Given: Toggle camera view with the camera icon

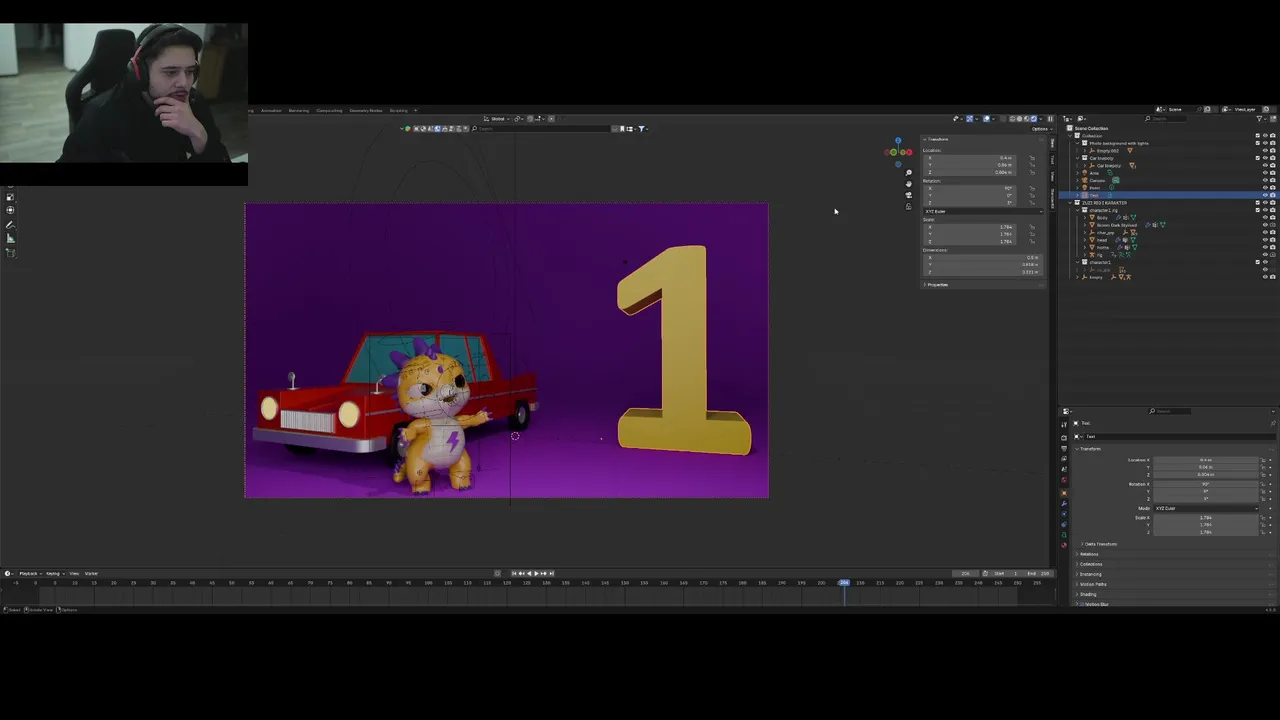Looking at the screenshot, I should point(909,195).
